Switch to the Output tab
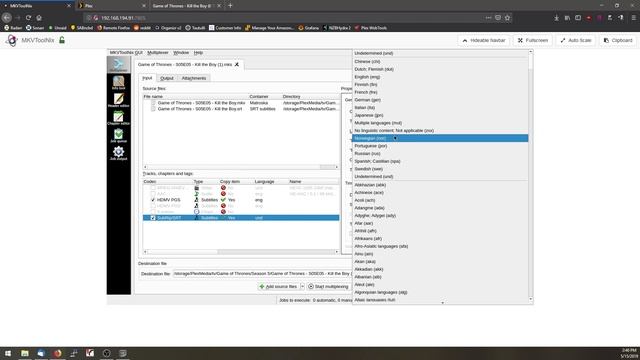Viewport: 640px width, 360px height. tap(167, 78)
